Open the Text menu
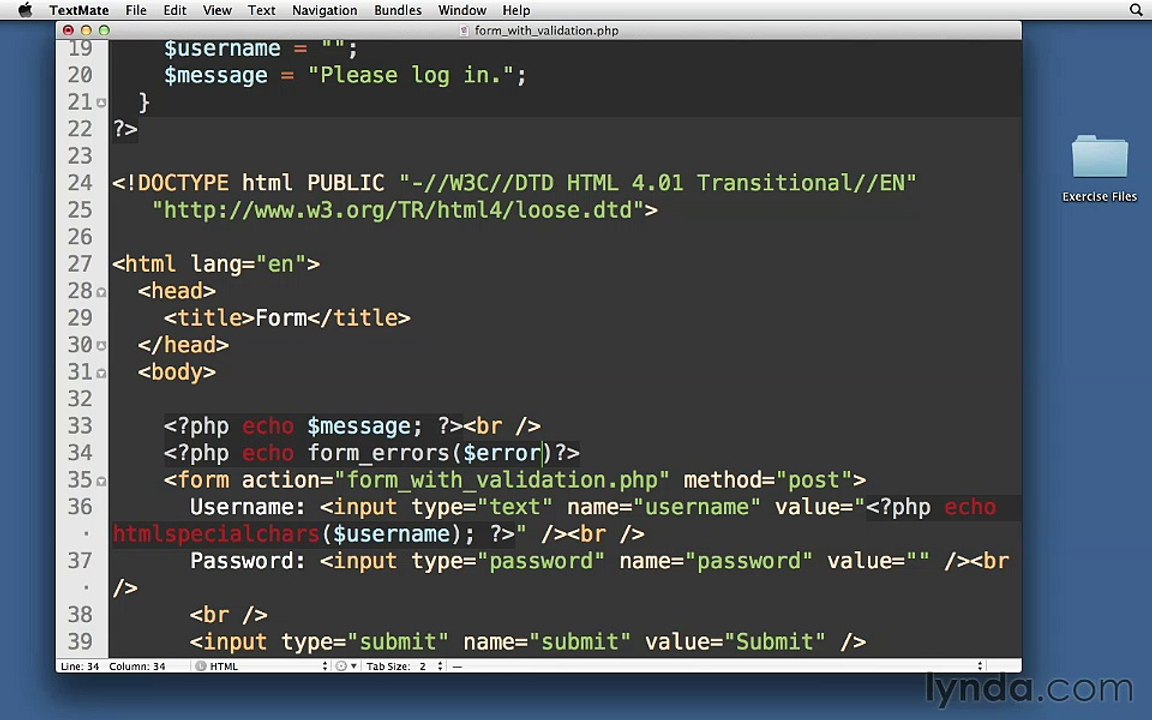Image resolution: width=1152 pixels, height=720 pixels. click(261, 10)
